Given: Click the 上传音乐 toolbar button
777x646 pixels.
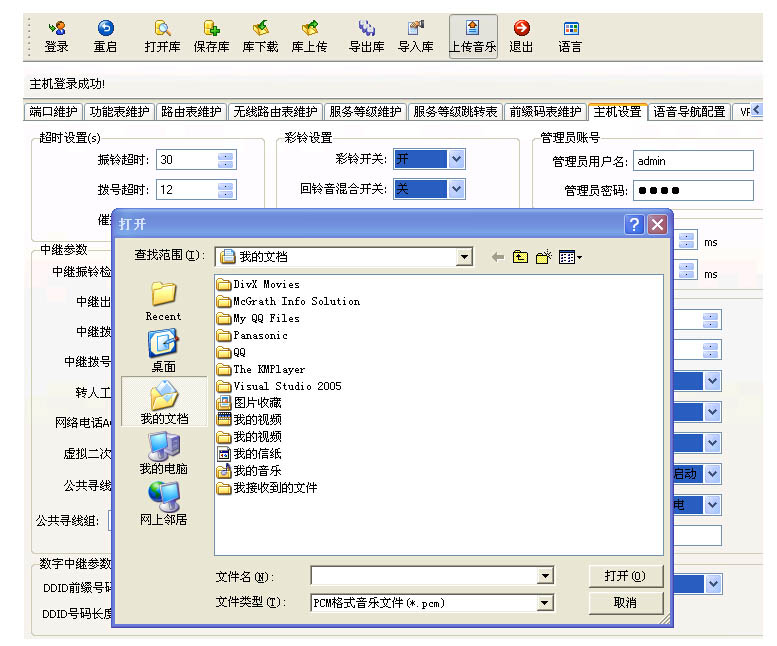Looking at the screenshot, I should pos(473,36).
